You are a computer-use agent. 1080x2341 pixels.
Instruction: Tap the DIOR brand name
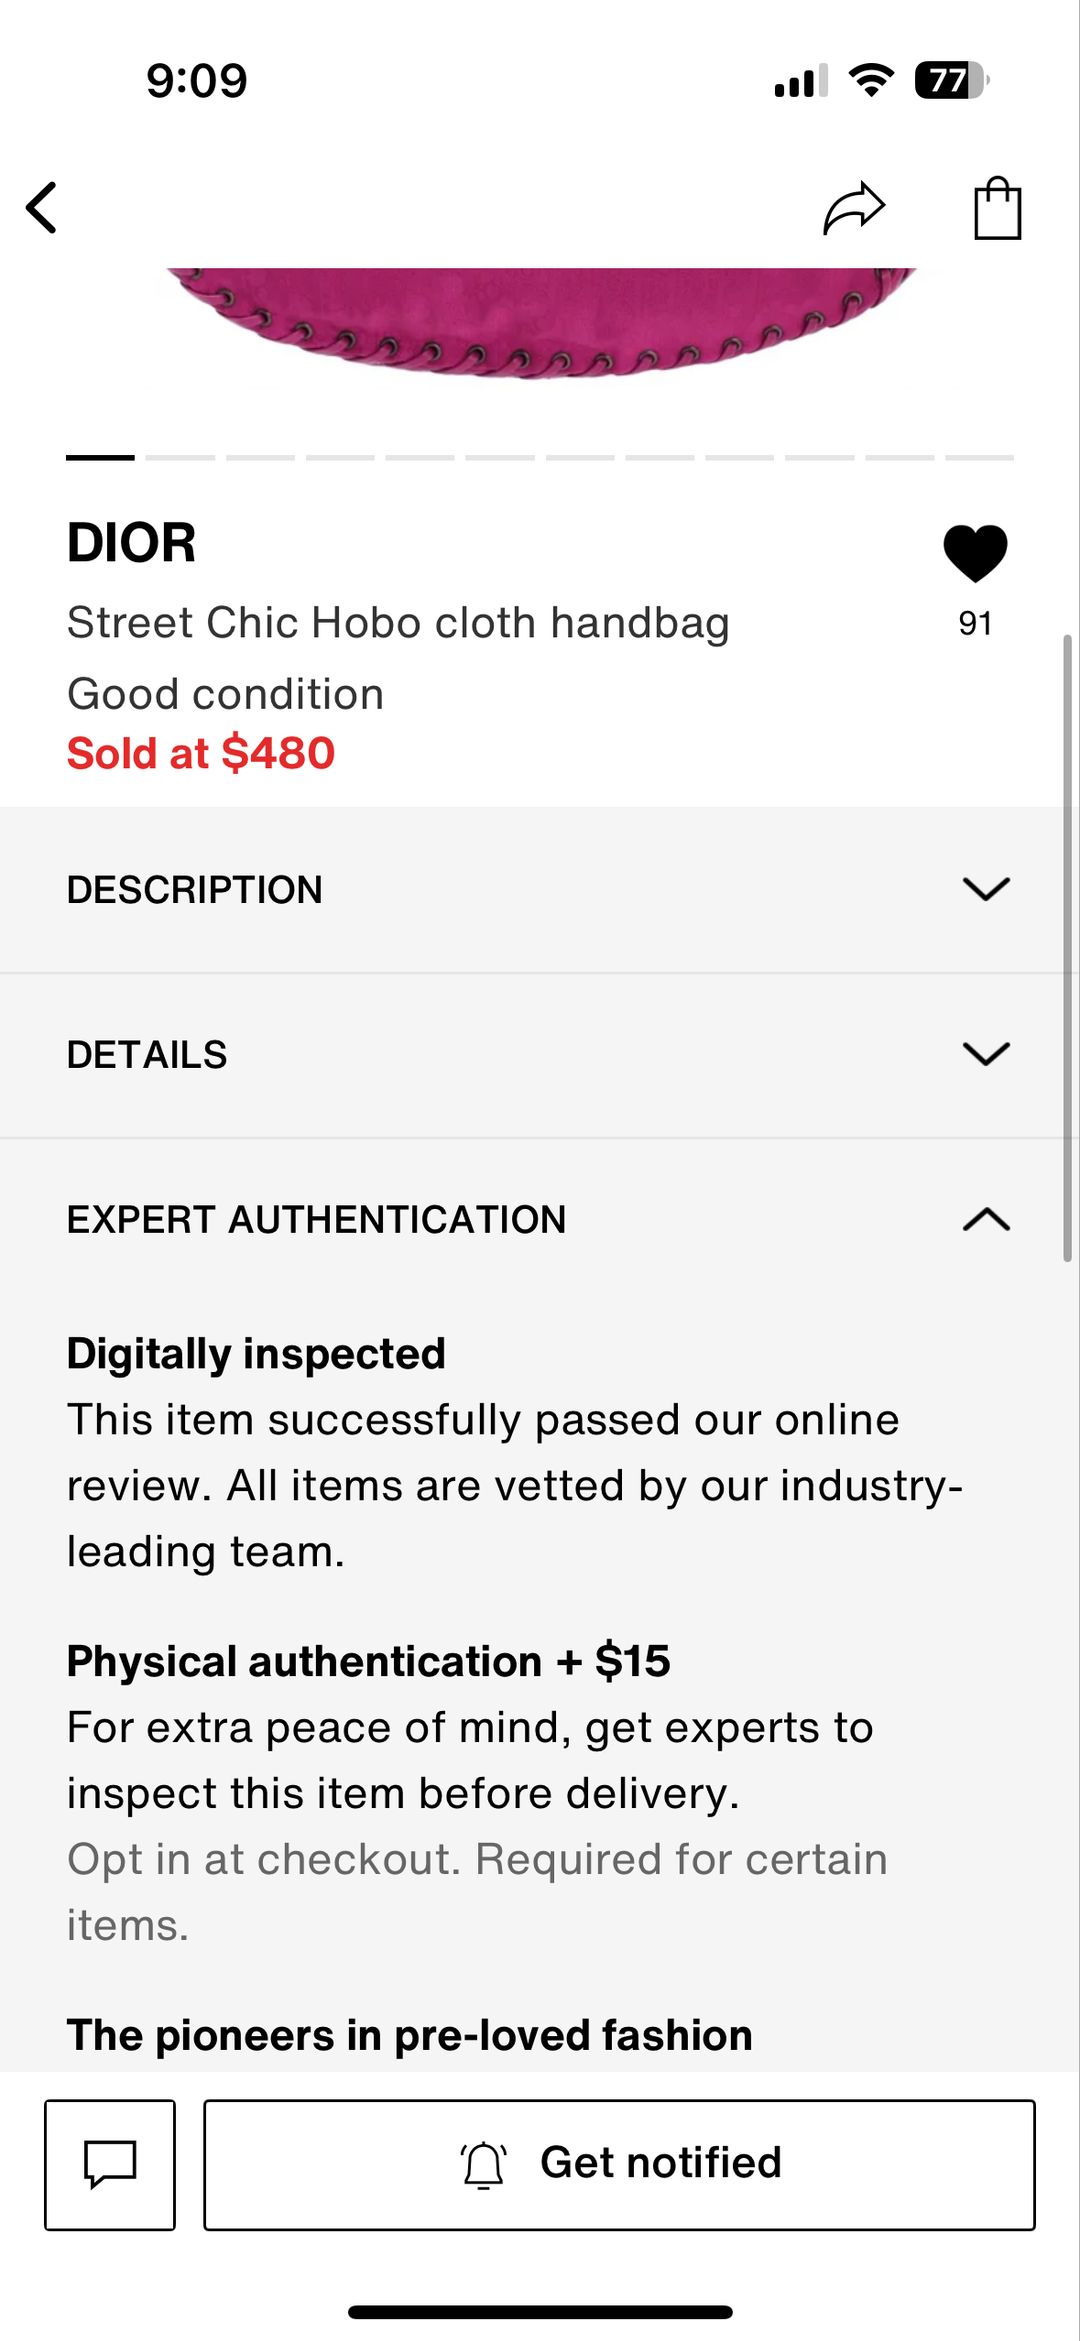click(x=131, y=543)
